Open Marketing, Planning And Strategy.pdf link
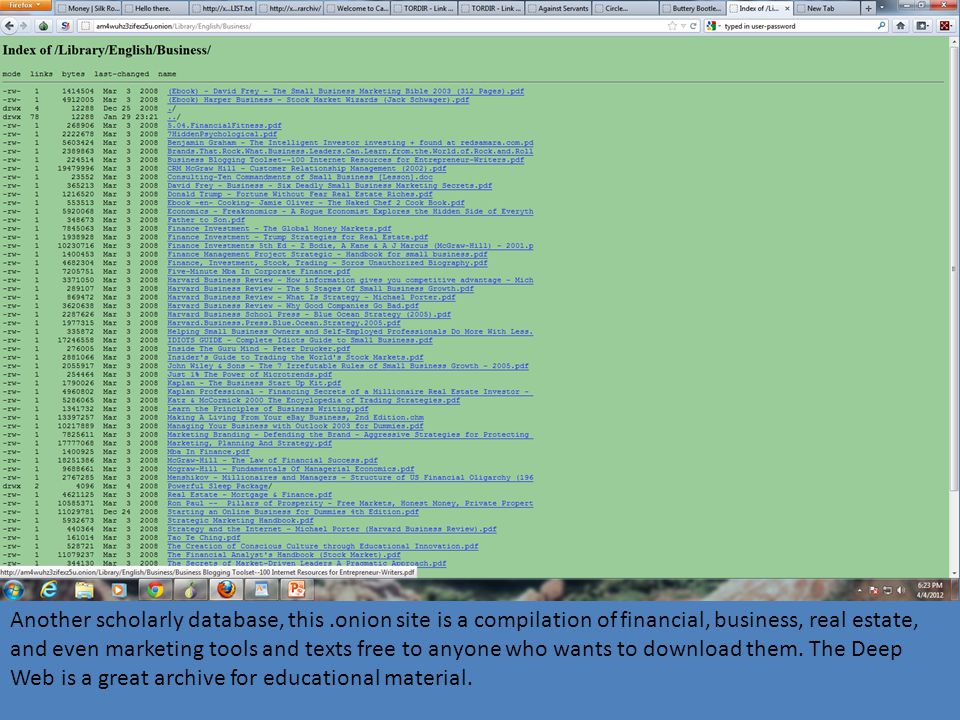Viewport: 960px width, 720px height. click(250, 443)
